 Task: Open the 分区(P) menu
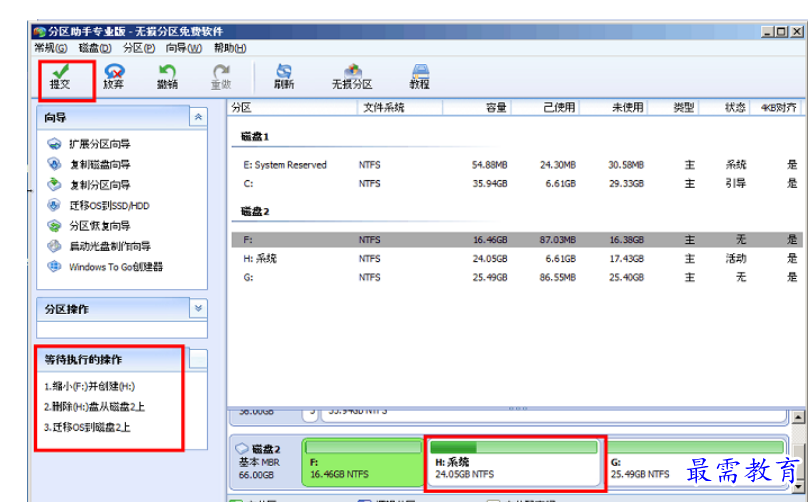(139, 48)
